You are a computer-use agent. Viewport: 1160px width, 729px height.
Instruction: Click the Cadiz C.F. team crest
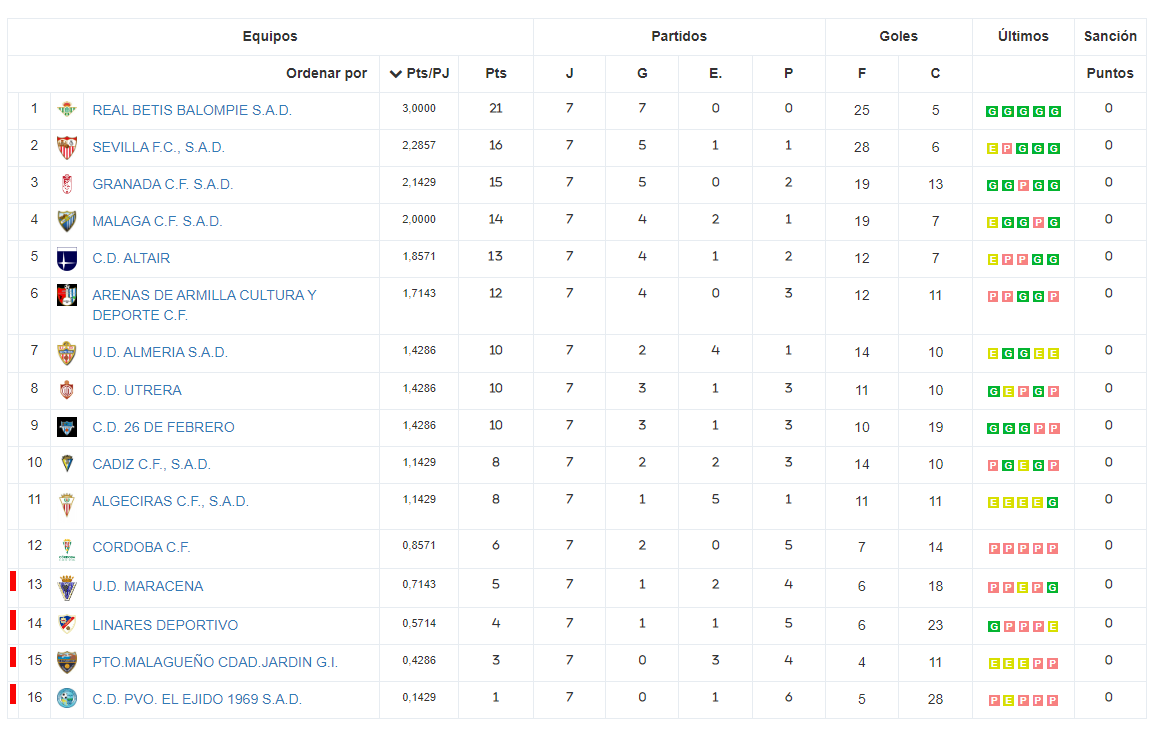coord(67,464)
